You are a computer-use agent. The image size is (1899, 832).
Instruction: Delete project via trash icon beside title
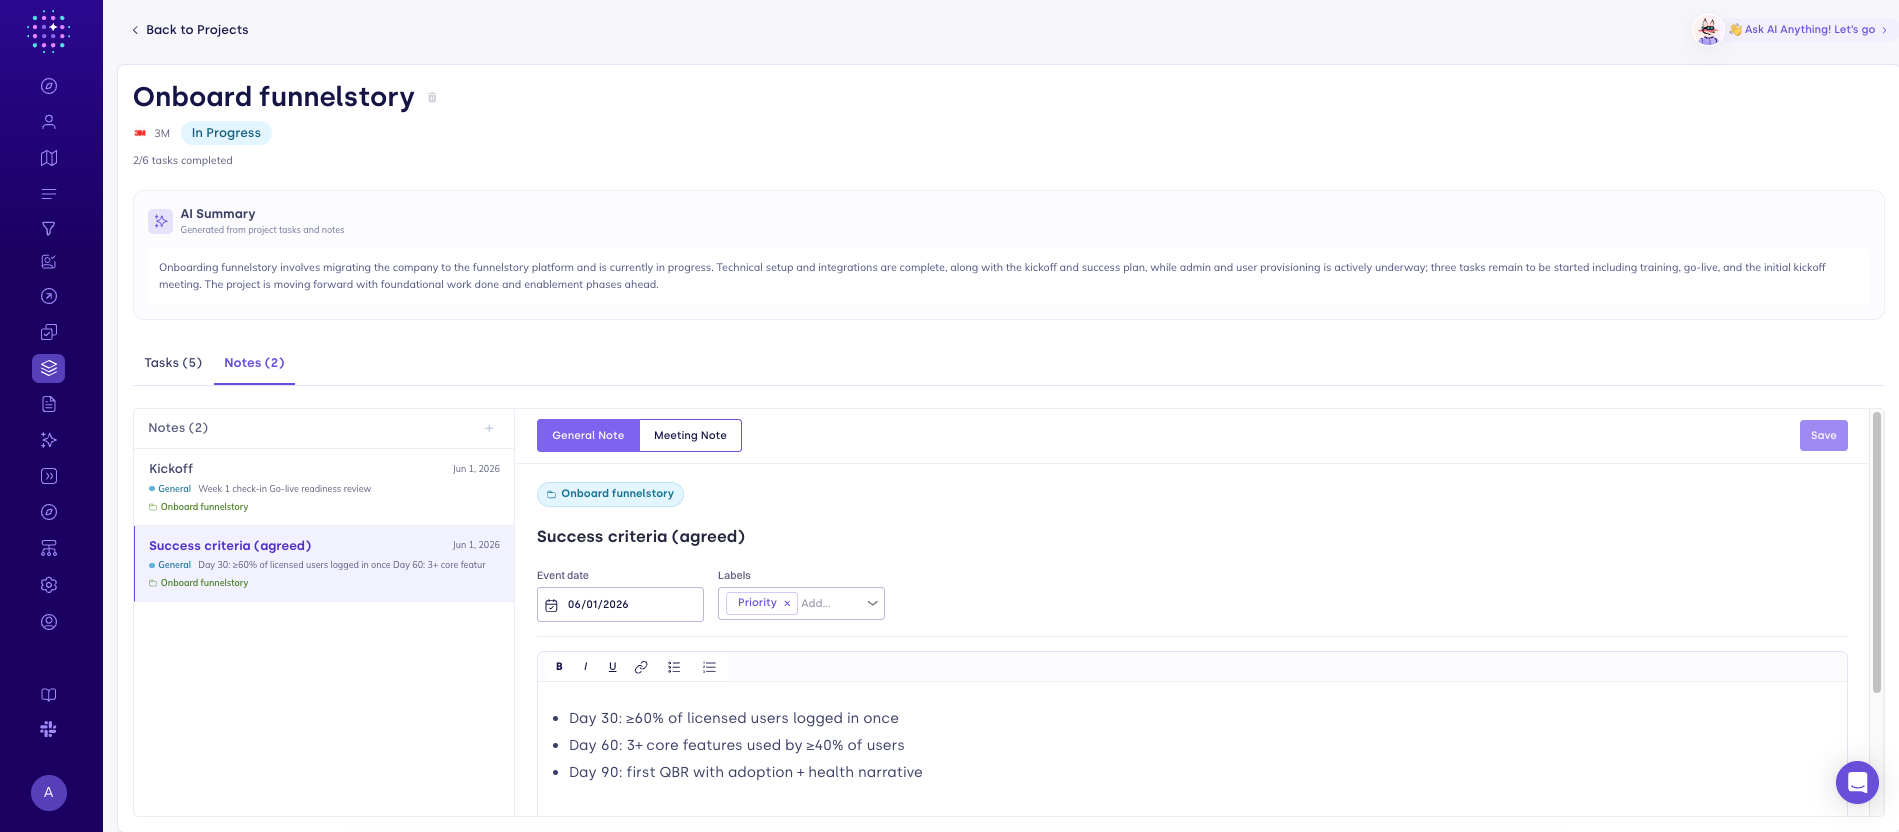tap(432, 98)
